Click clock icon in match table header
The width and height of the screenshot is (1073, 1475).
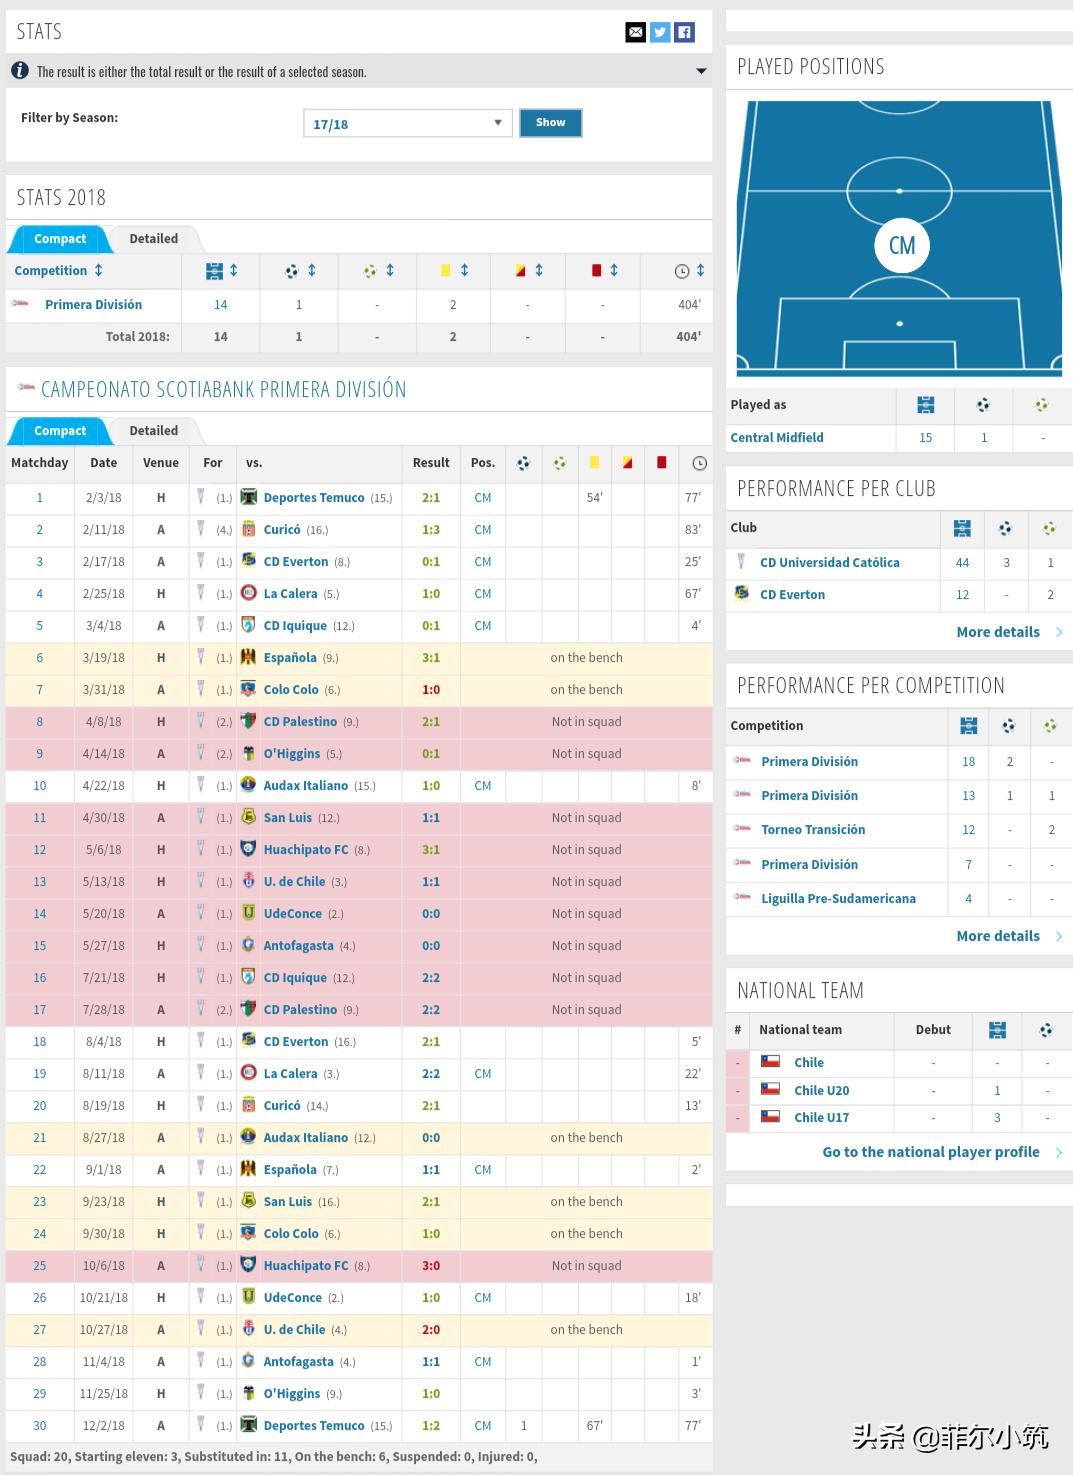point(699,463)
